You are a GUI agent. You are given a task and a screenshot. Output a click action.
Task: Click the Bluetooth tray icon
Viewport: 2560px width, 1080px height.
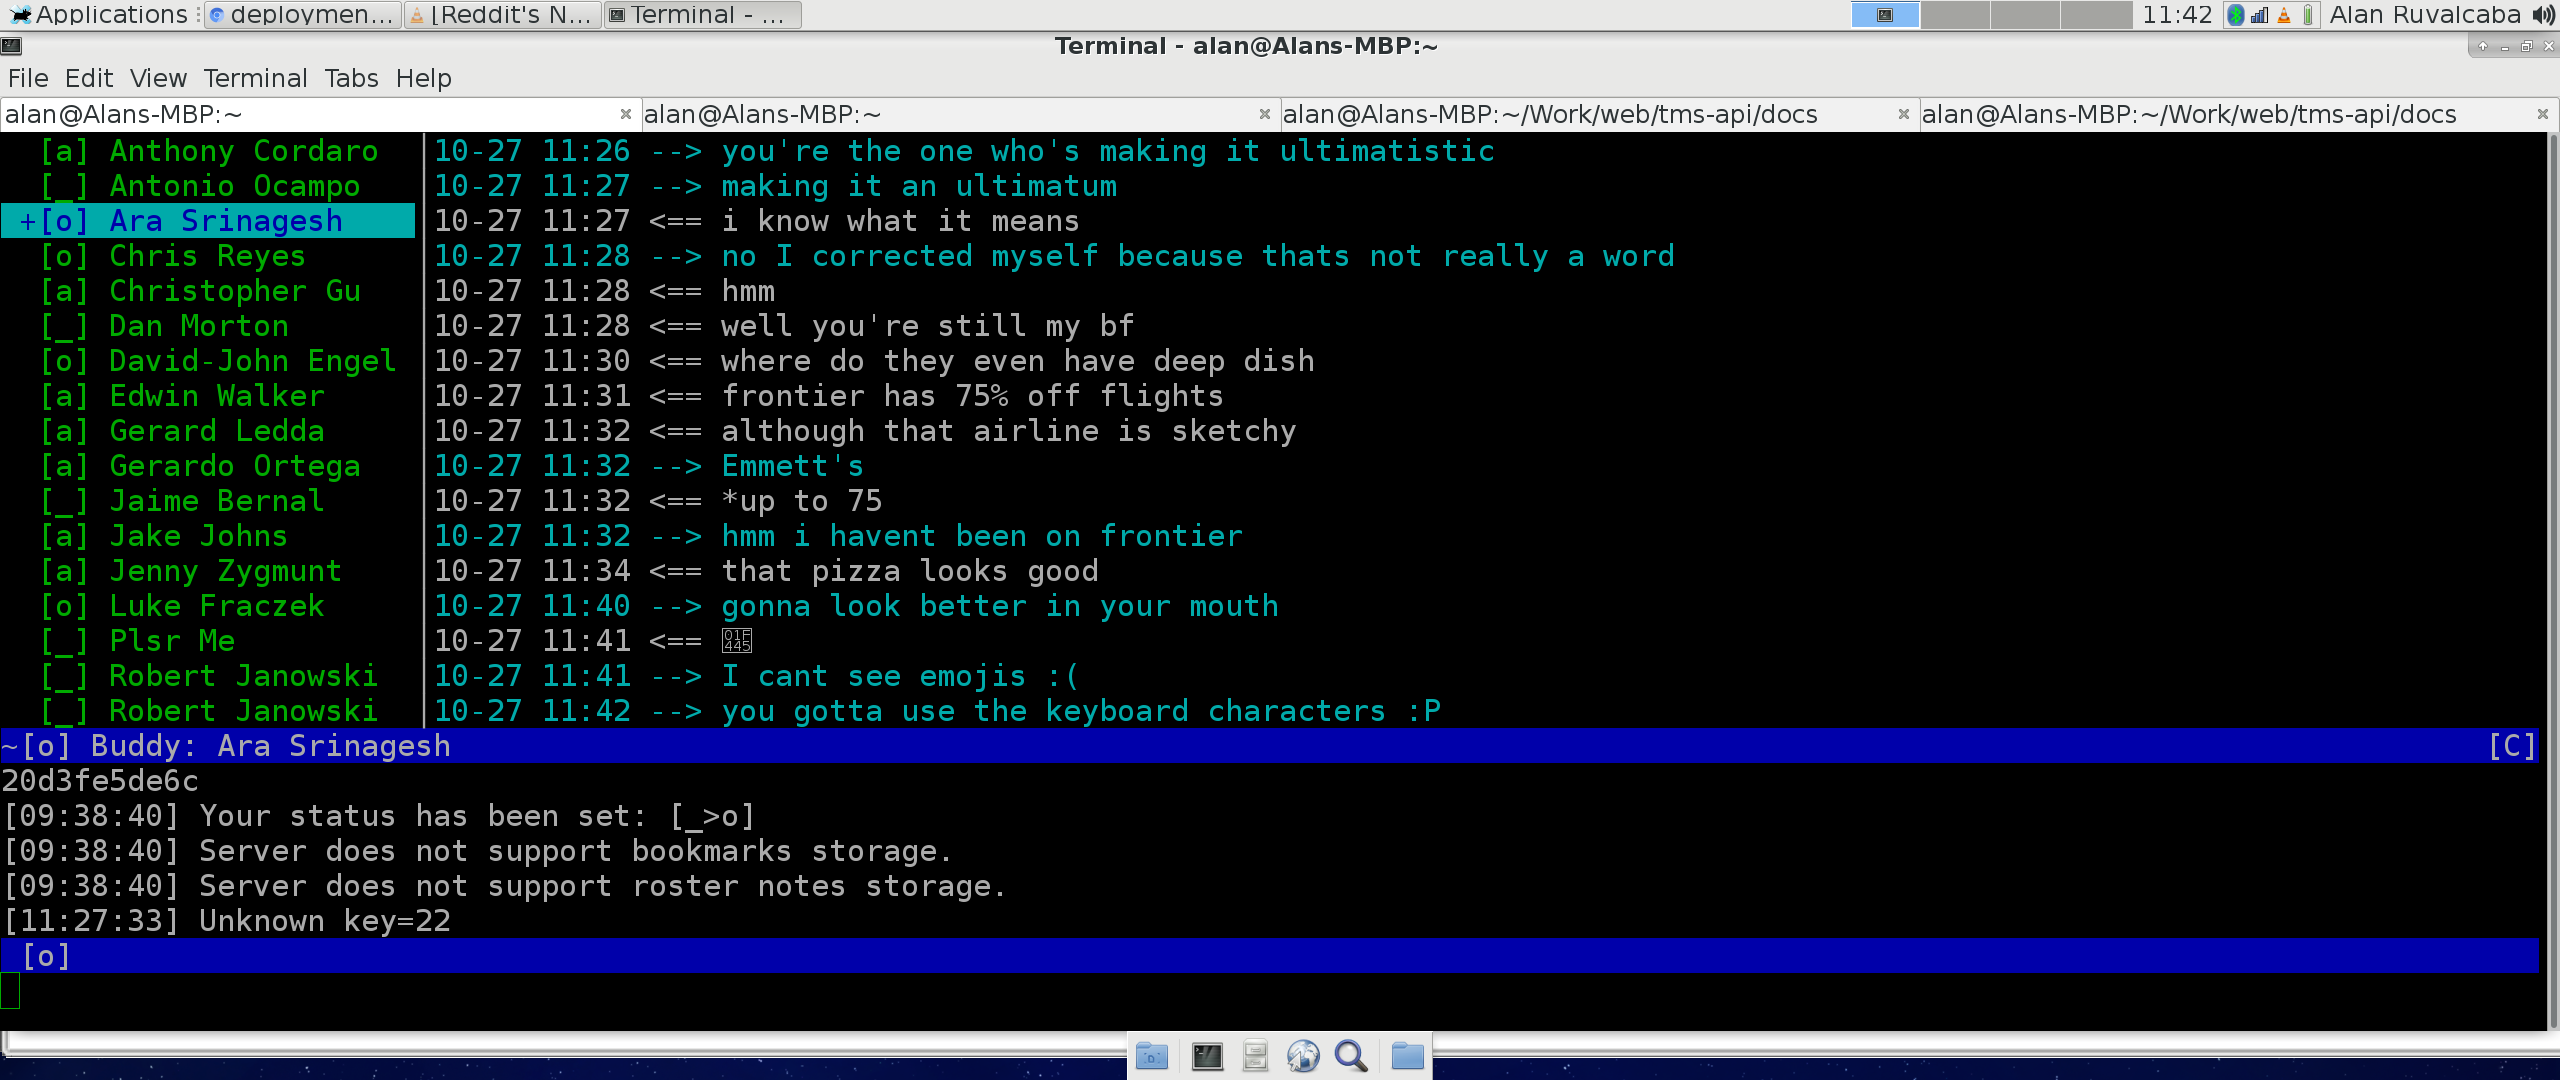pos(2237,15)
